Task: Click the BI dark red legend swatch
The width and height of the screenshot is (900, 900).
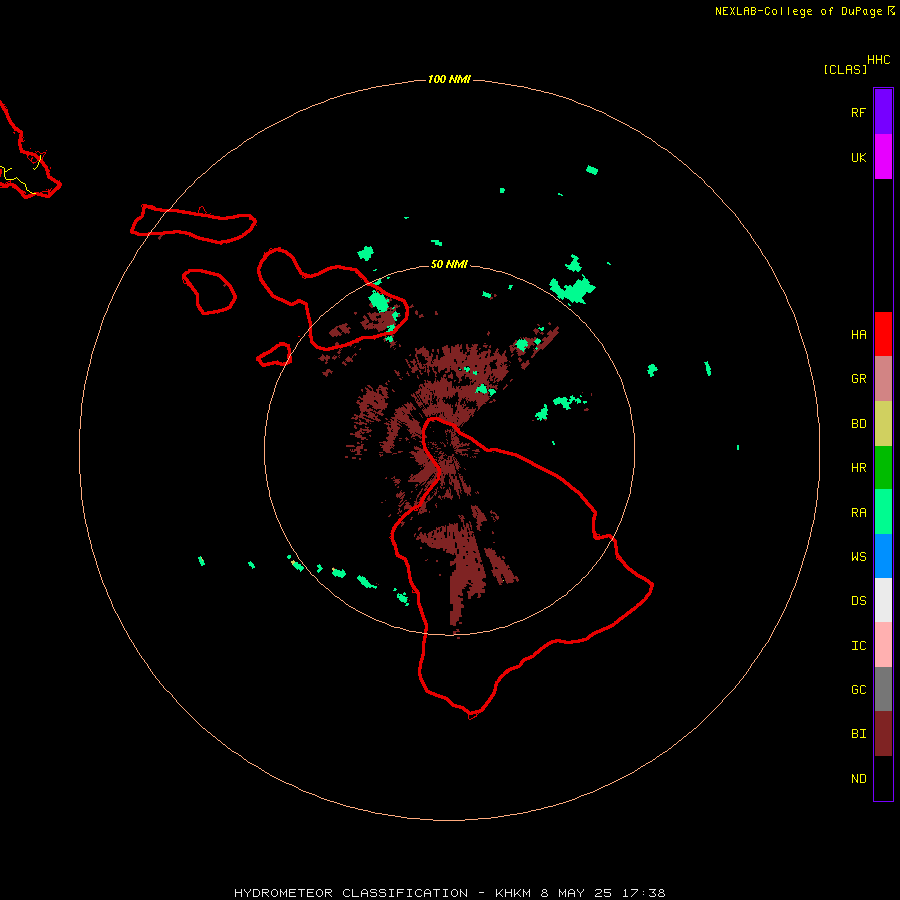Action: [883, 734]
